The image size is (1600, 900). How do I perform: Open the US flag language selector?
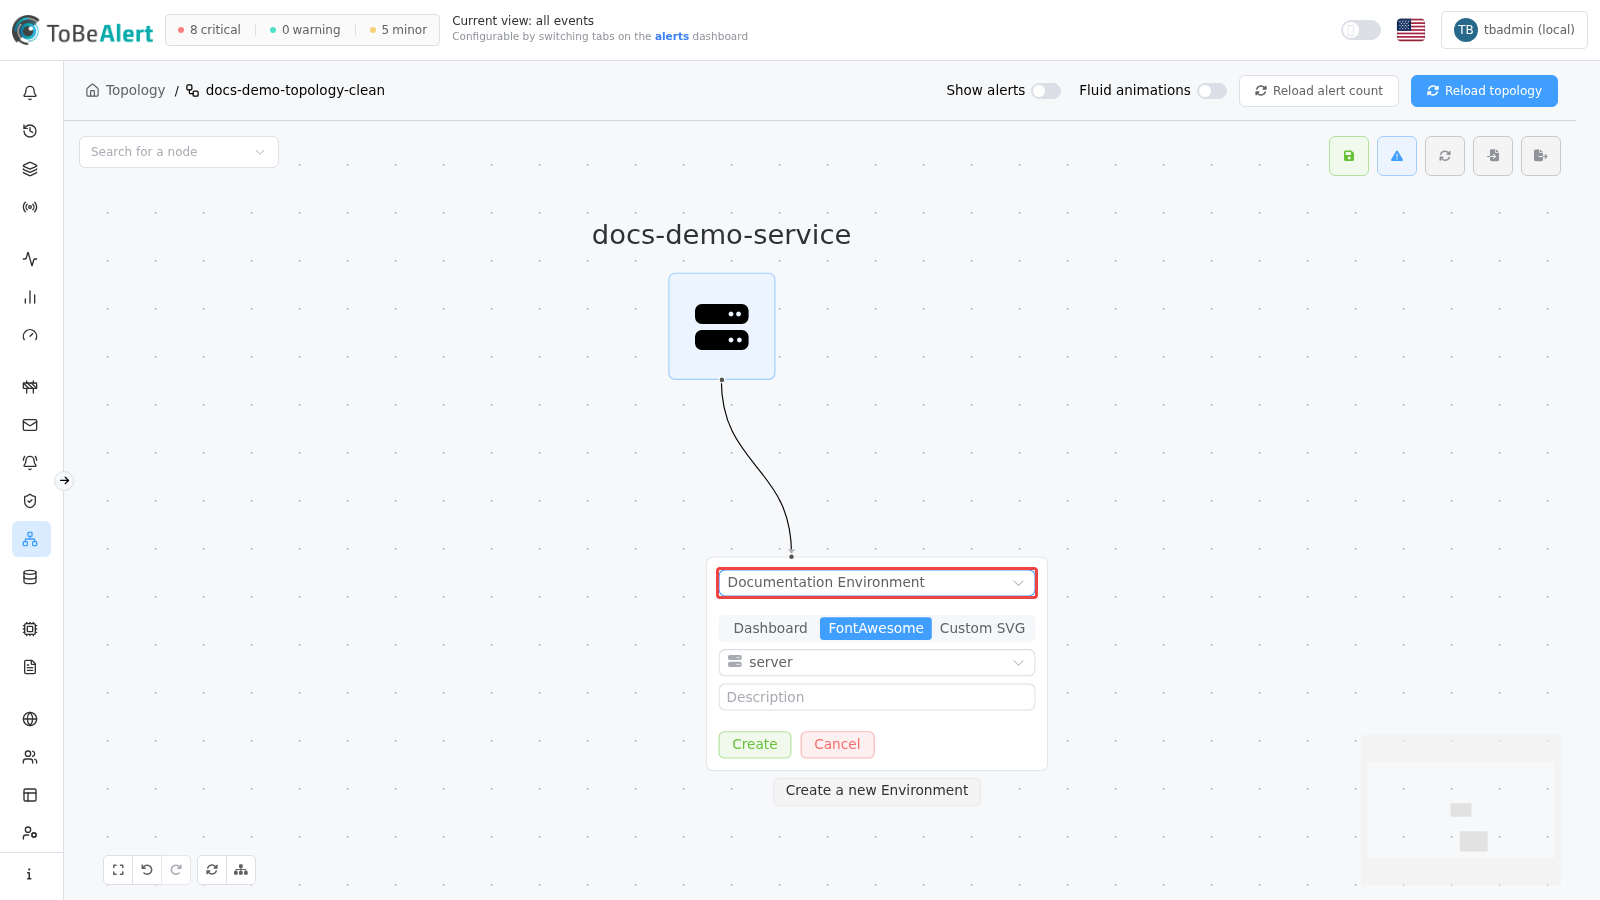tap(1411, 30)
